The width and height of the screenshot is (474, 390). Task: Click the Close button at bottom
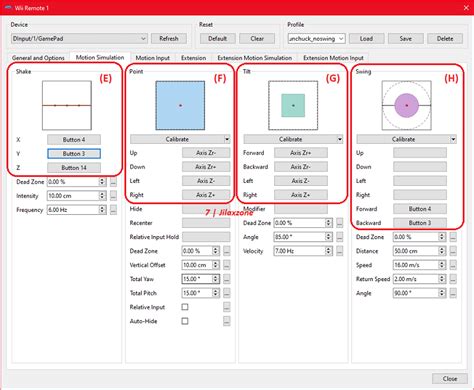450,379
